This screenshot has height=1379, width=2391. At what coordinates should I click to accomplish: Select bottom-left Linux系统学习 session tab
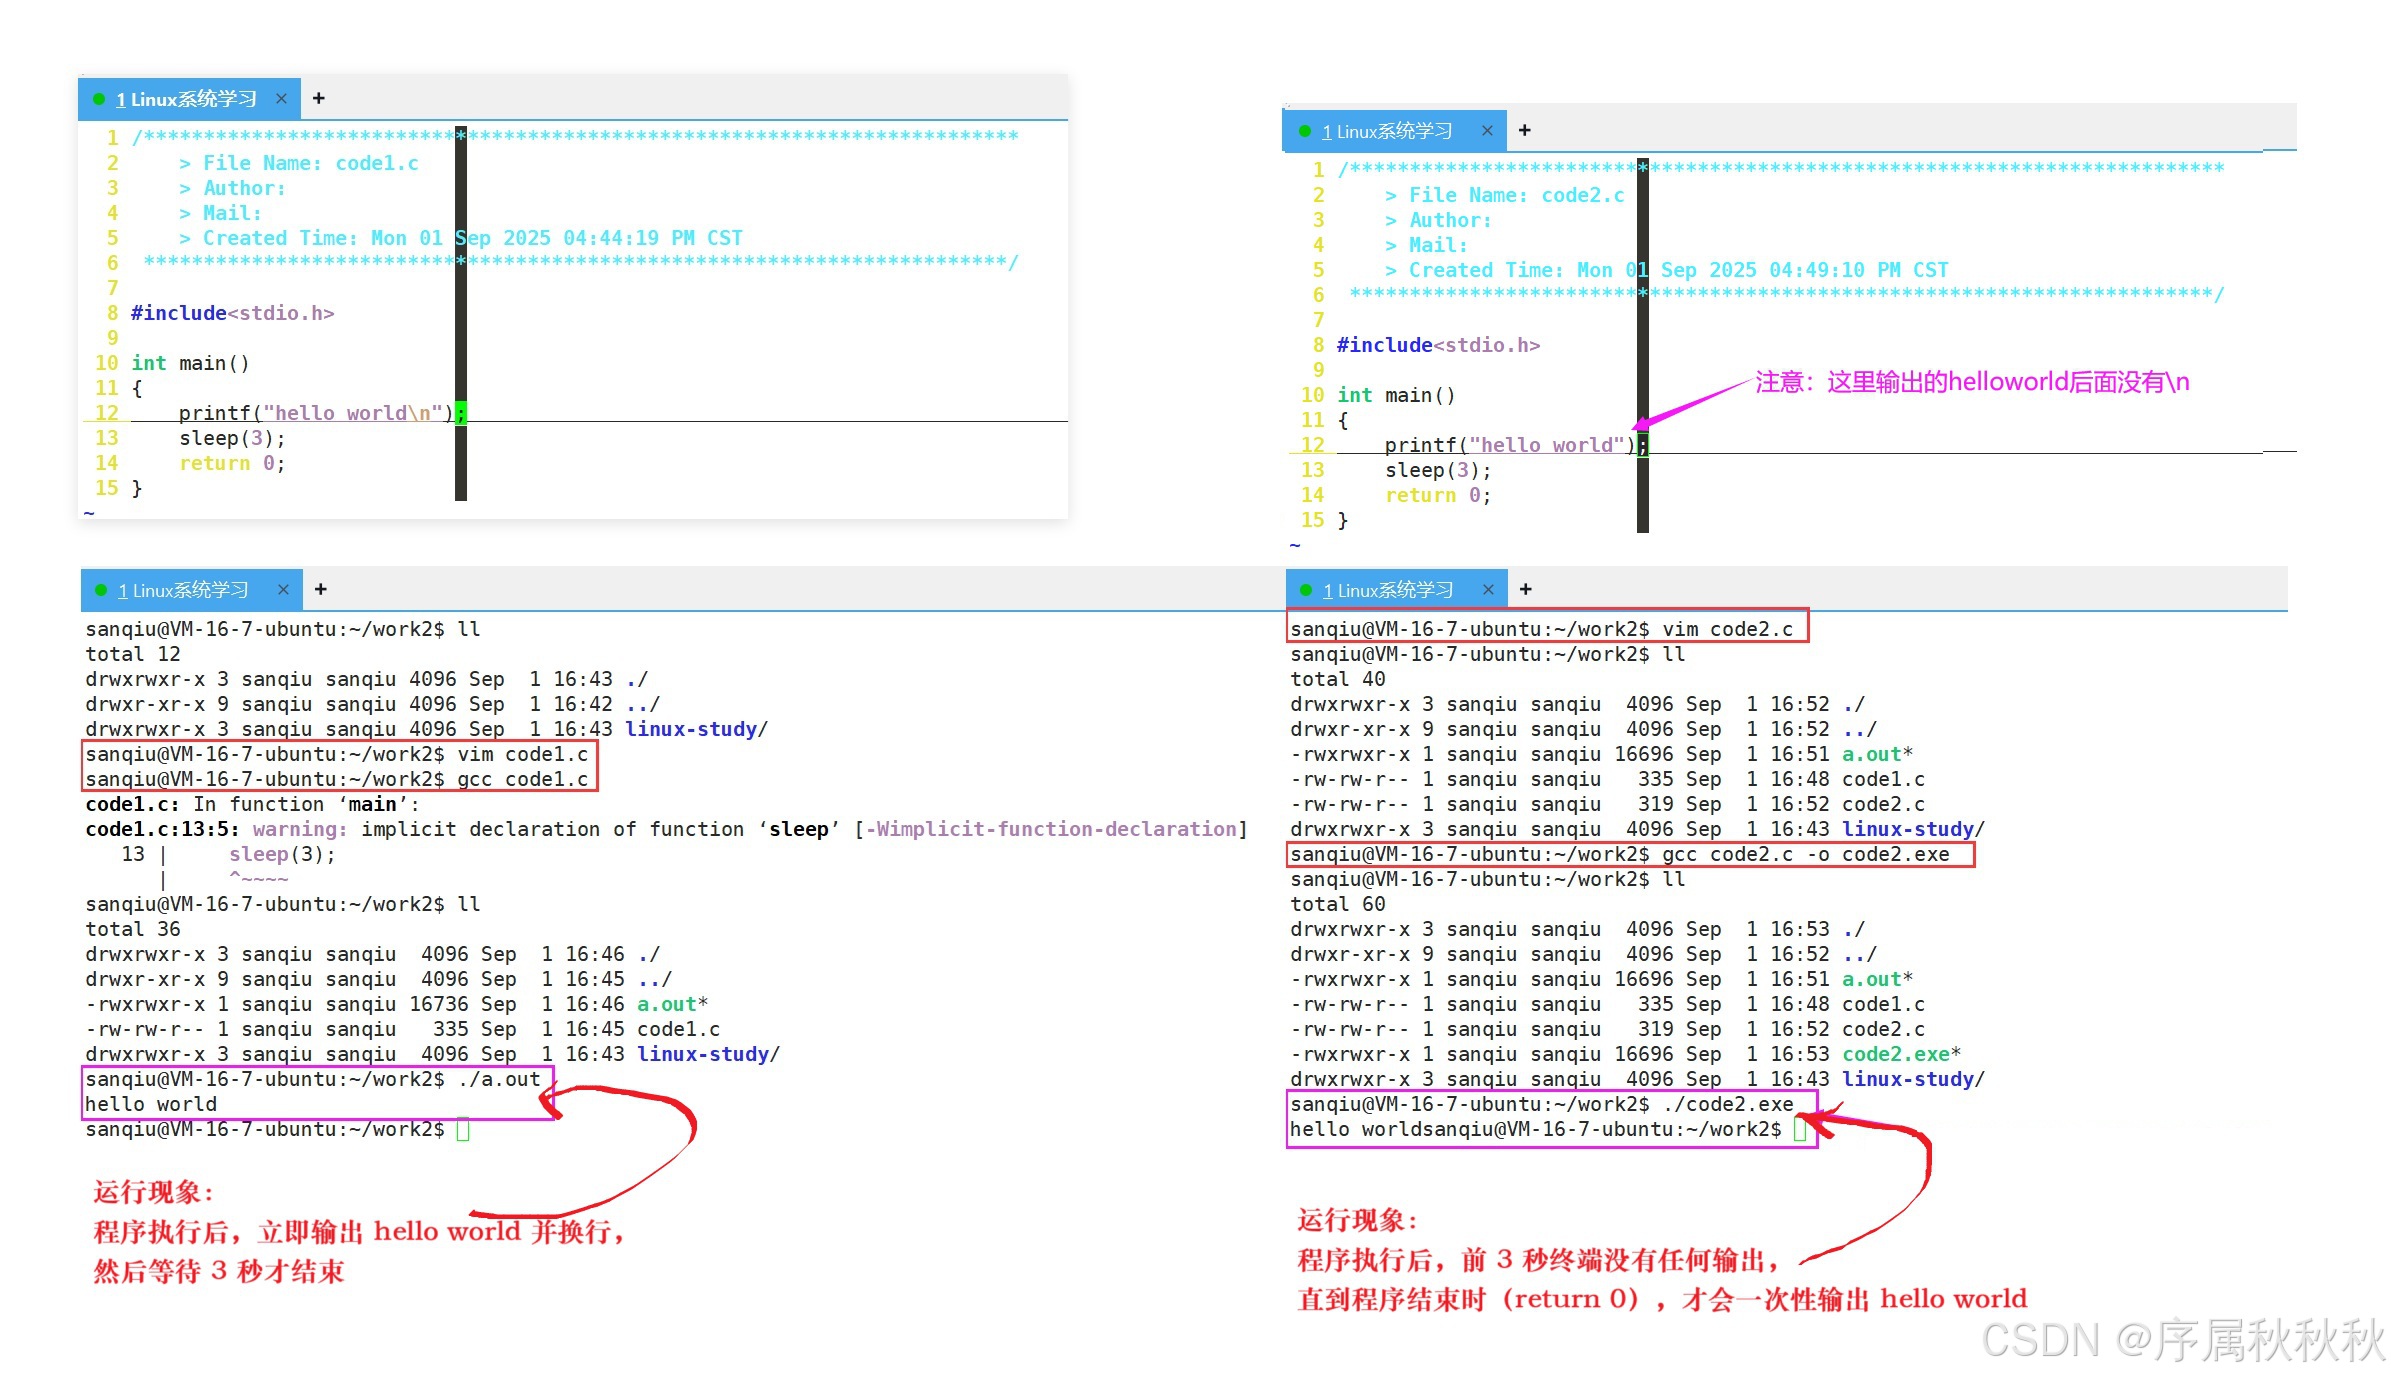click(x=183, y=590)
